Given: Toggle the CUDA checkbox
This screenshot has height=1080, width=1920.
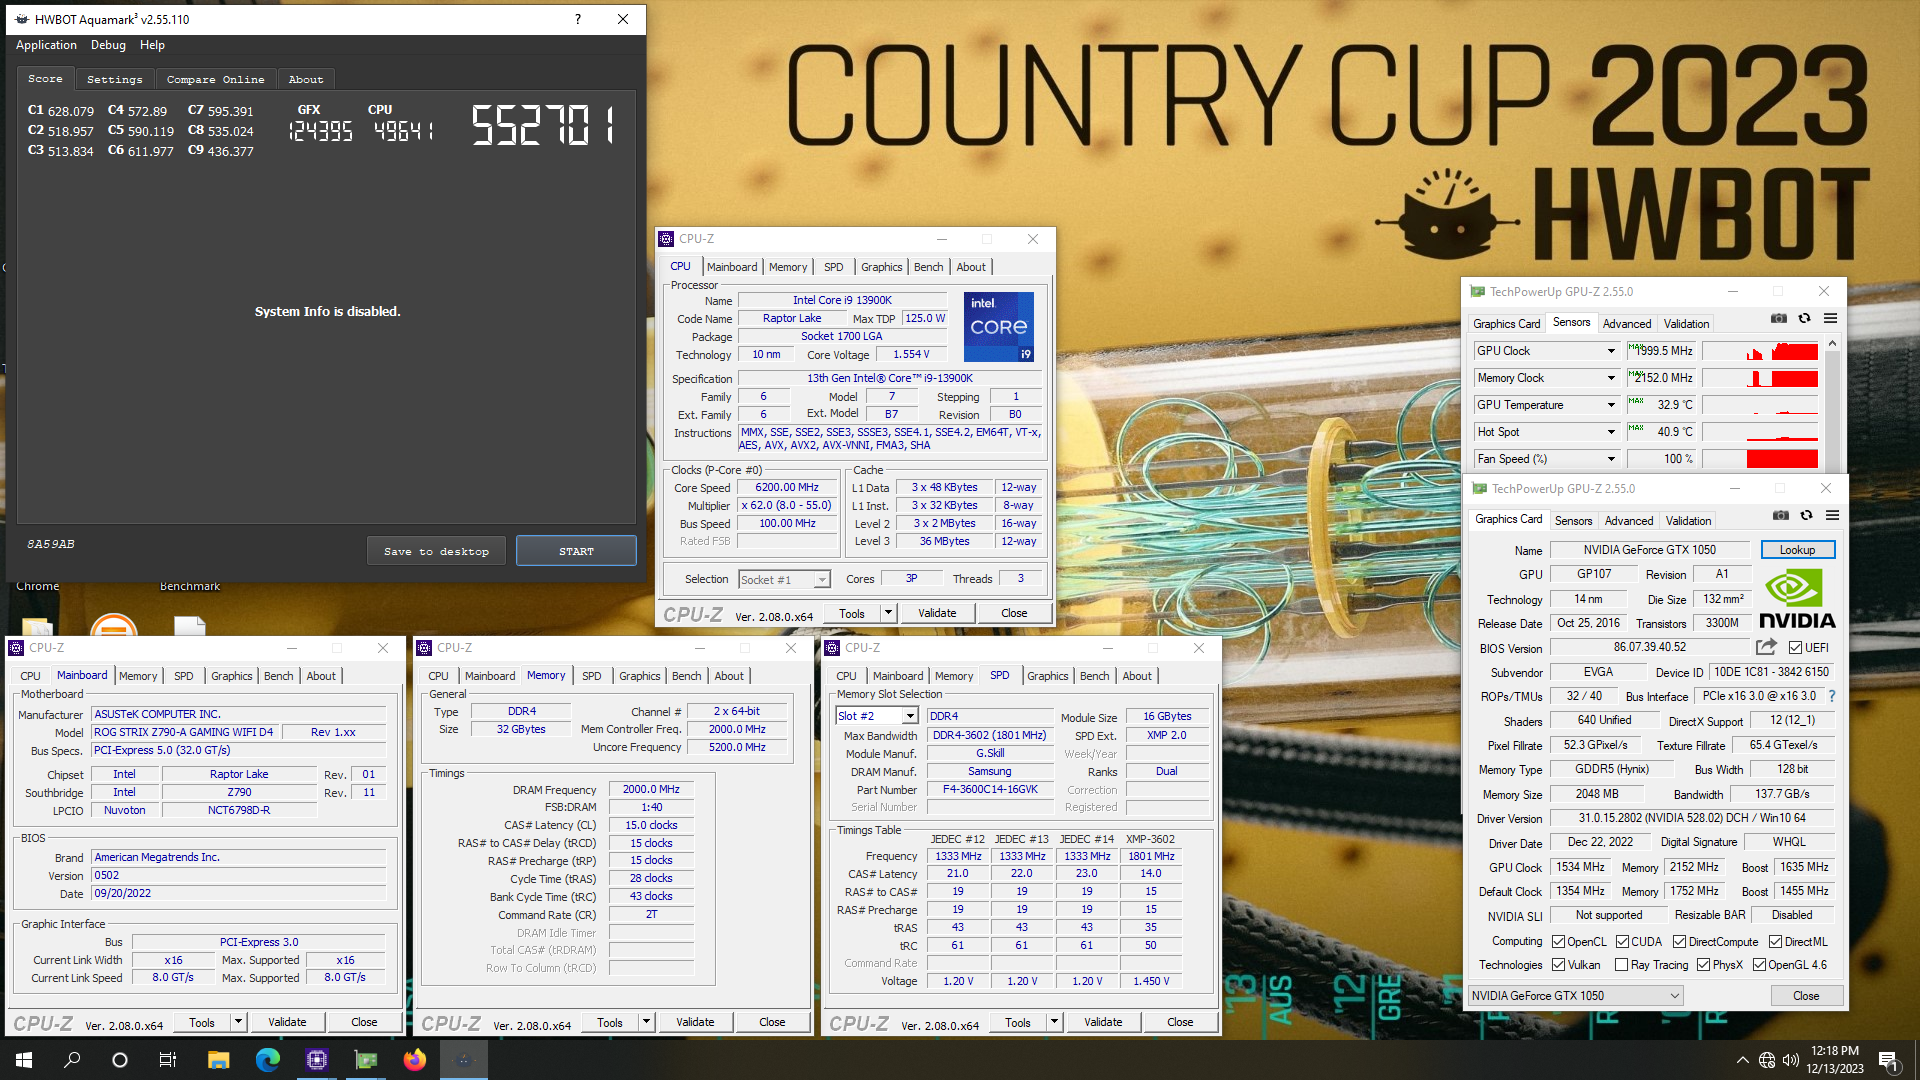Looking at the screenshot, I should (x=1622, y=942).
